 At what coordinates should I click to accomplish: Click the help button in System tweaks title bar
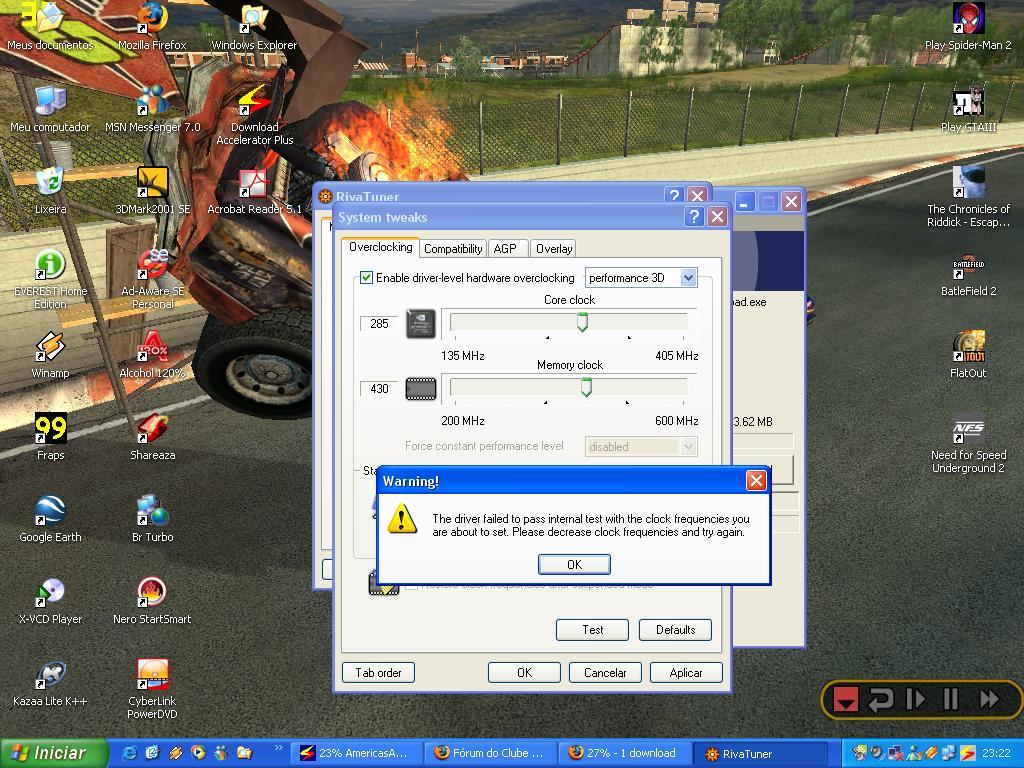click(x=694, y=216)
